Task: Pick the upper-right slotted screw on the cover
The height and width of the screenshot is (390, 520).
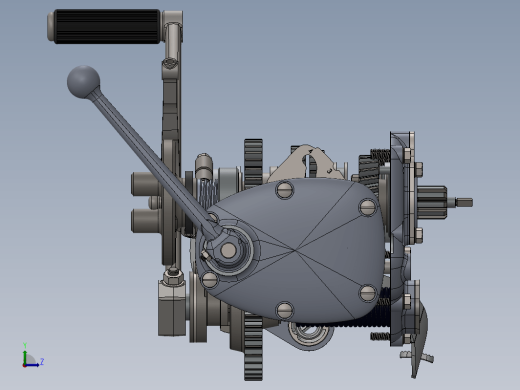Action: pos(368,207)
